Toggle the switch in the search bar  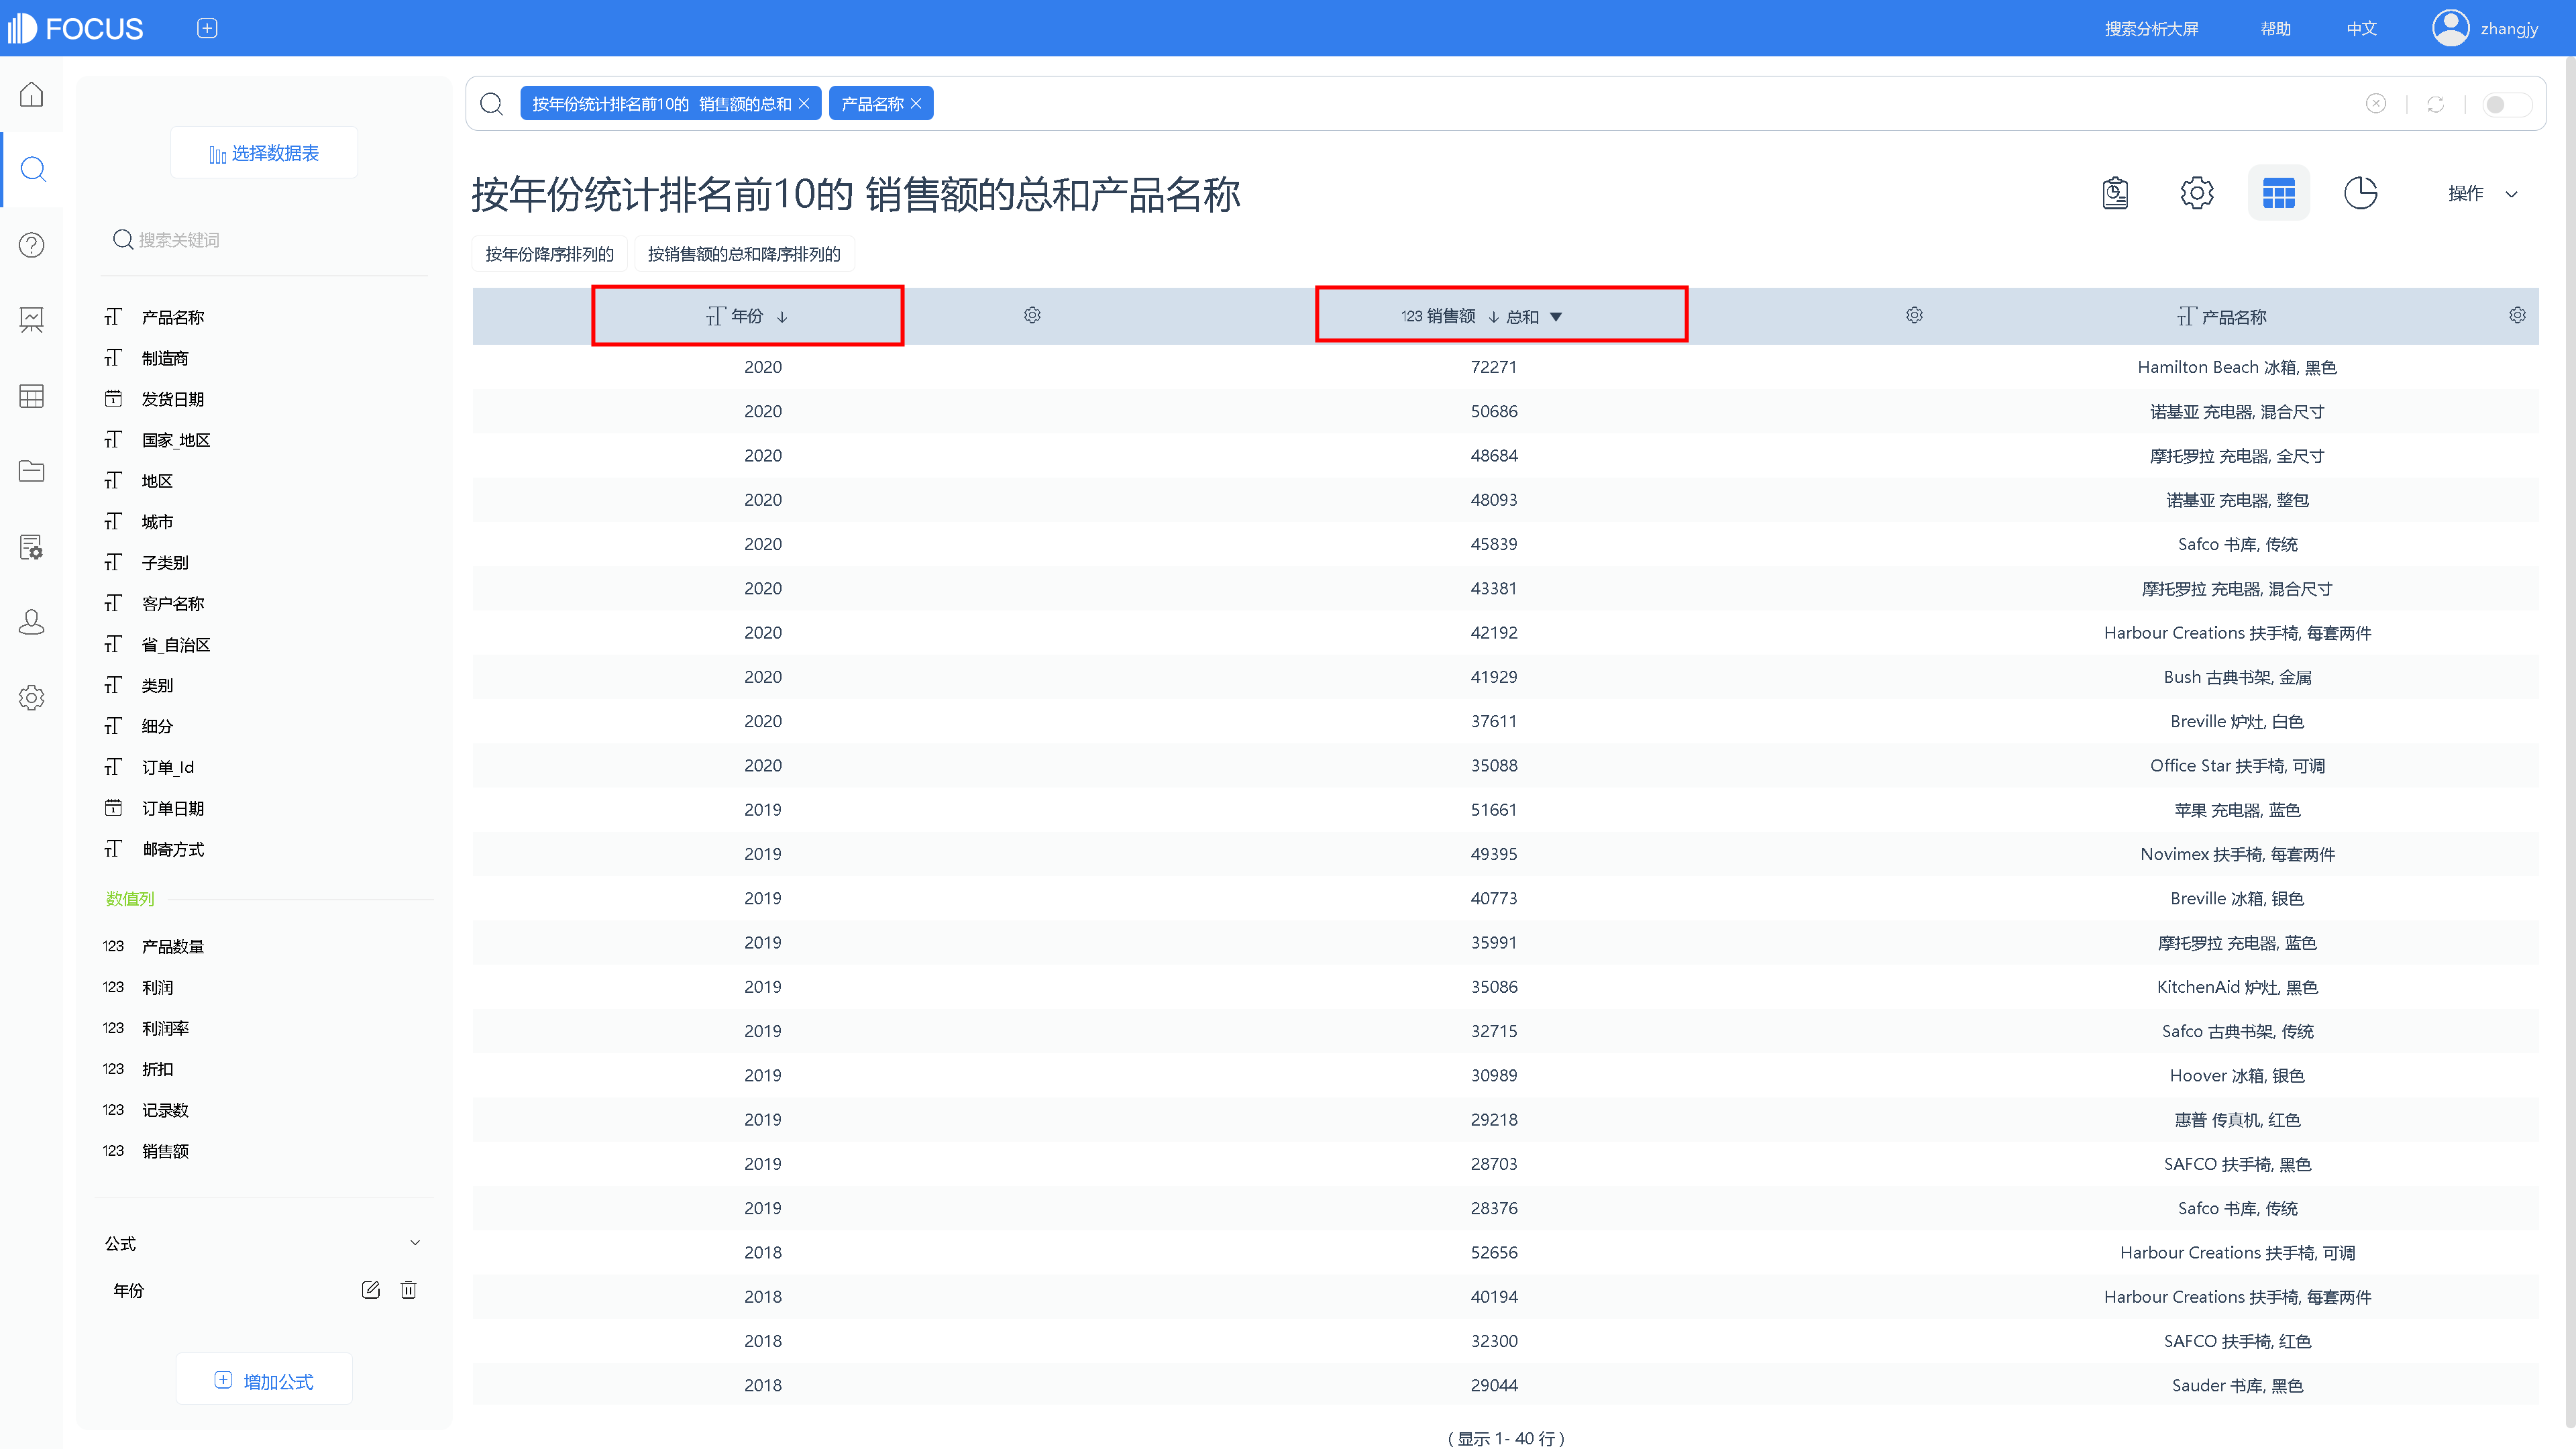coord(2506,104)
